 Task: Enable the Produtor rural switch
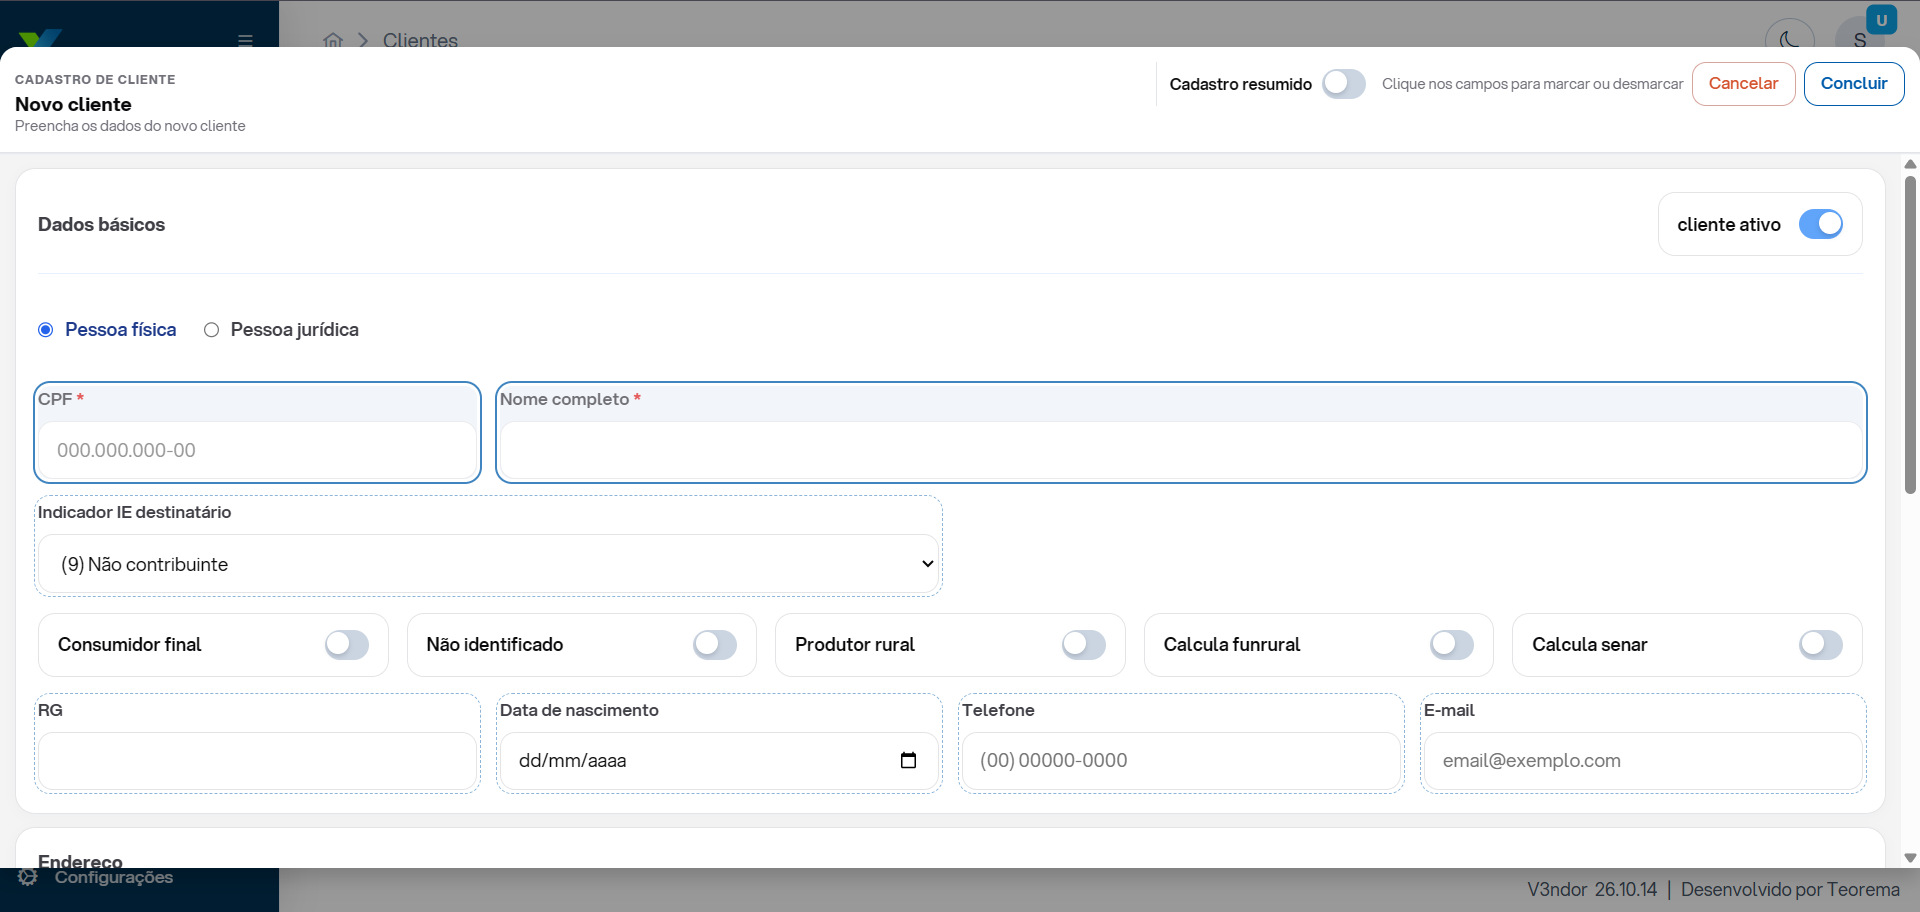click(1083, 645)
